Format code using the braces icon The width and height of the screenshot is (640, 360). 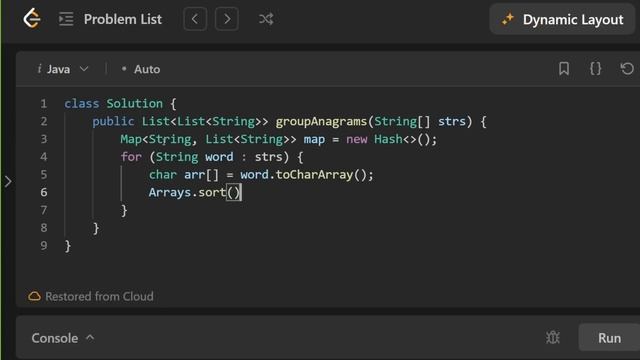click(x=596, y=69)
